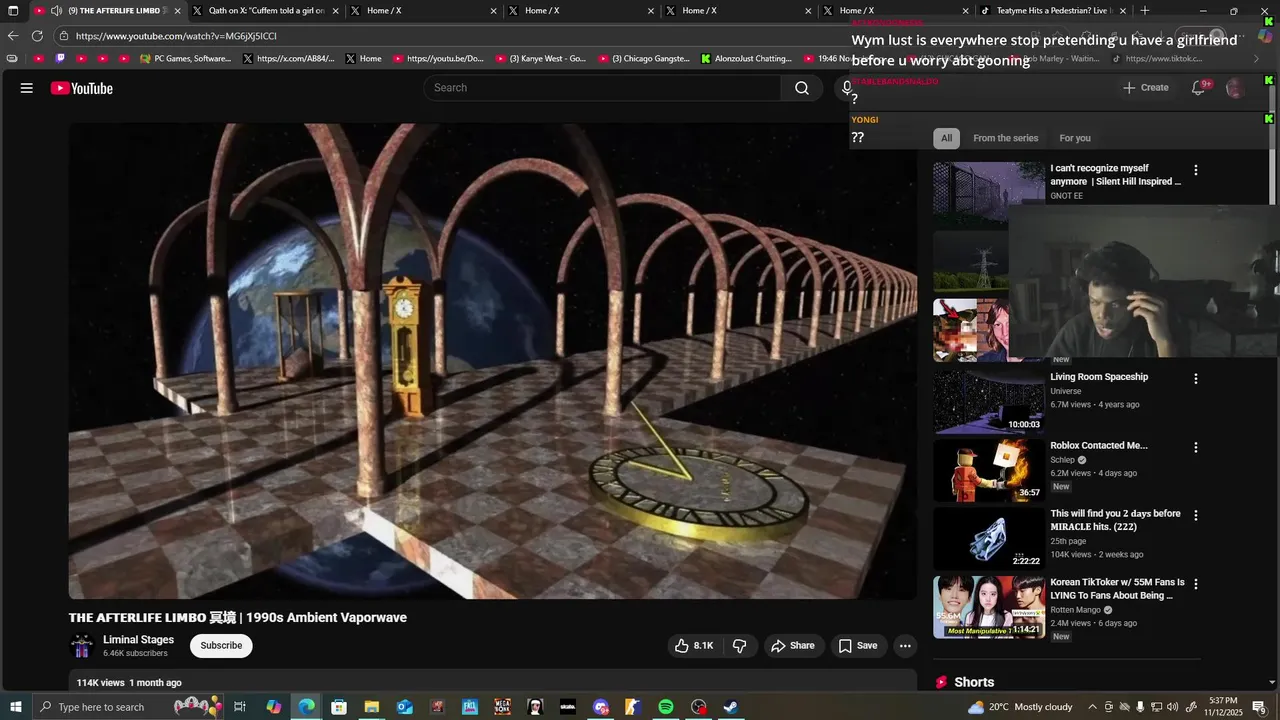Show hidden system tray icons

click(x=1093, y=707)
